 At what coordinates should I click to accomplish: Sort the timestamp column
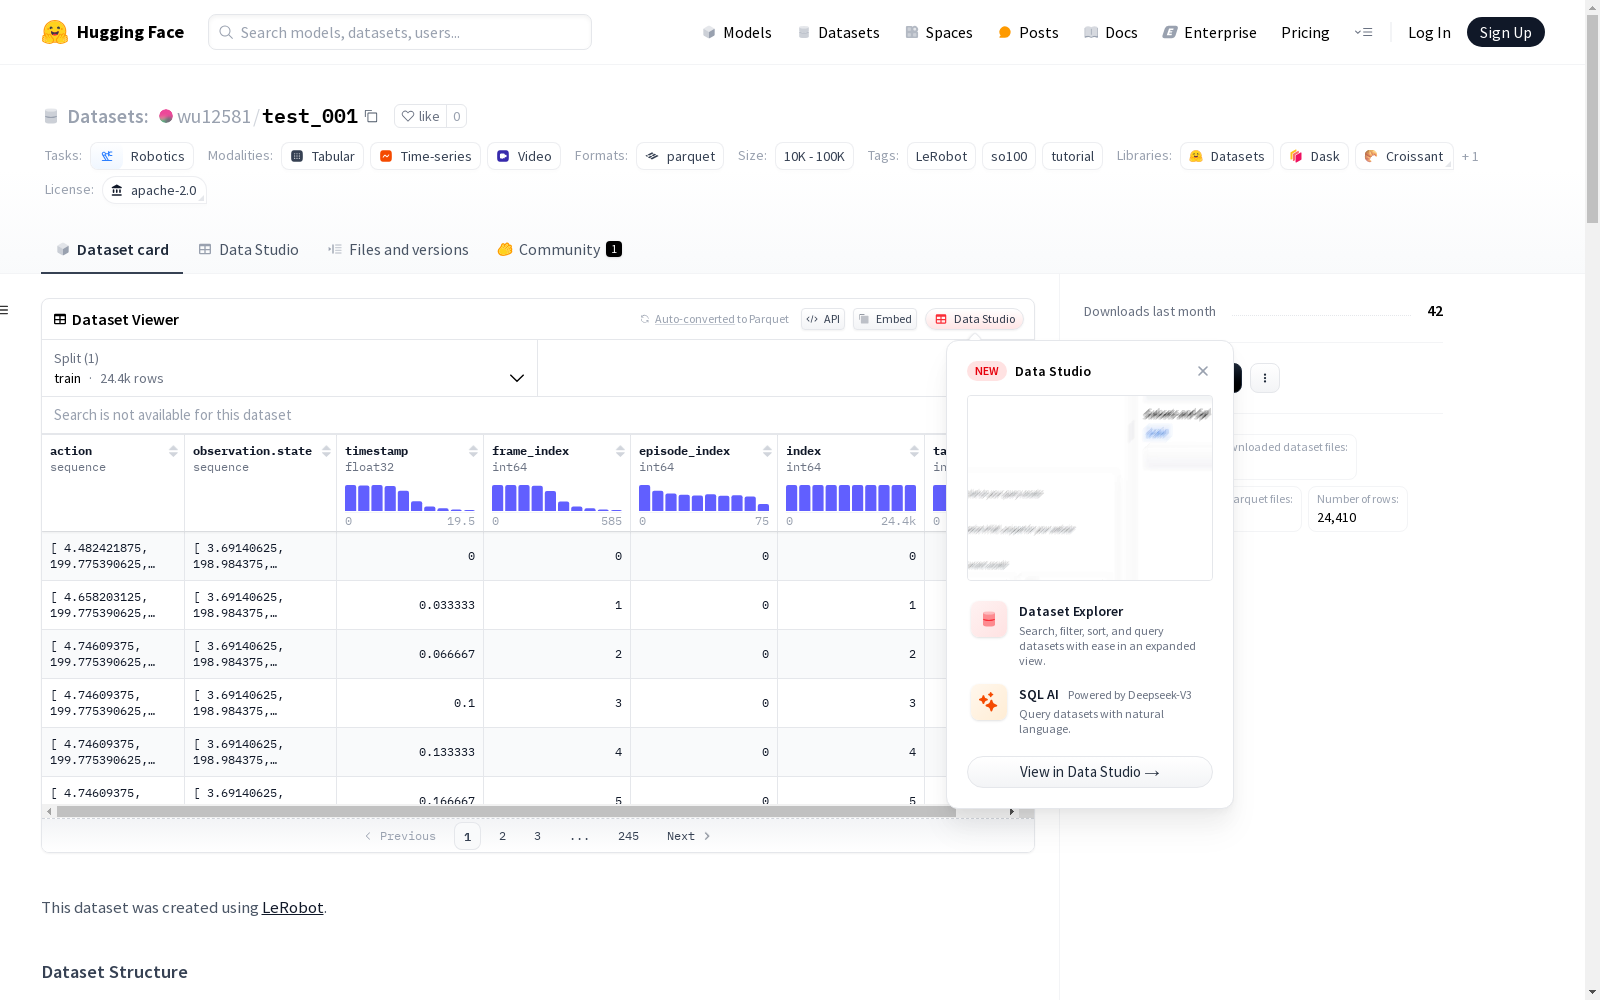point(473,451)
